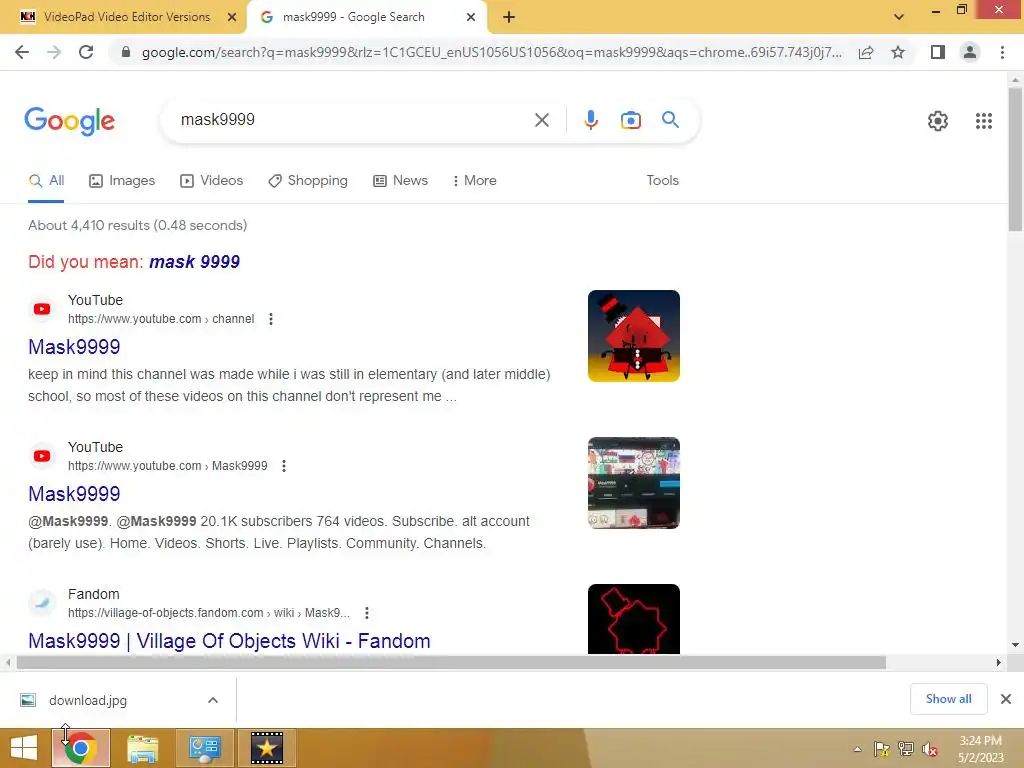Switch to Videos results
Image resolution: width=1024 pixels, height=768 pixels.
211,180
